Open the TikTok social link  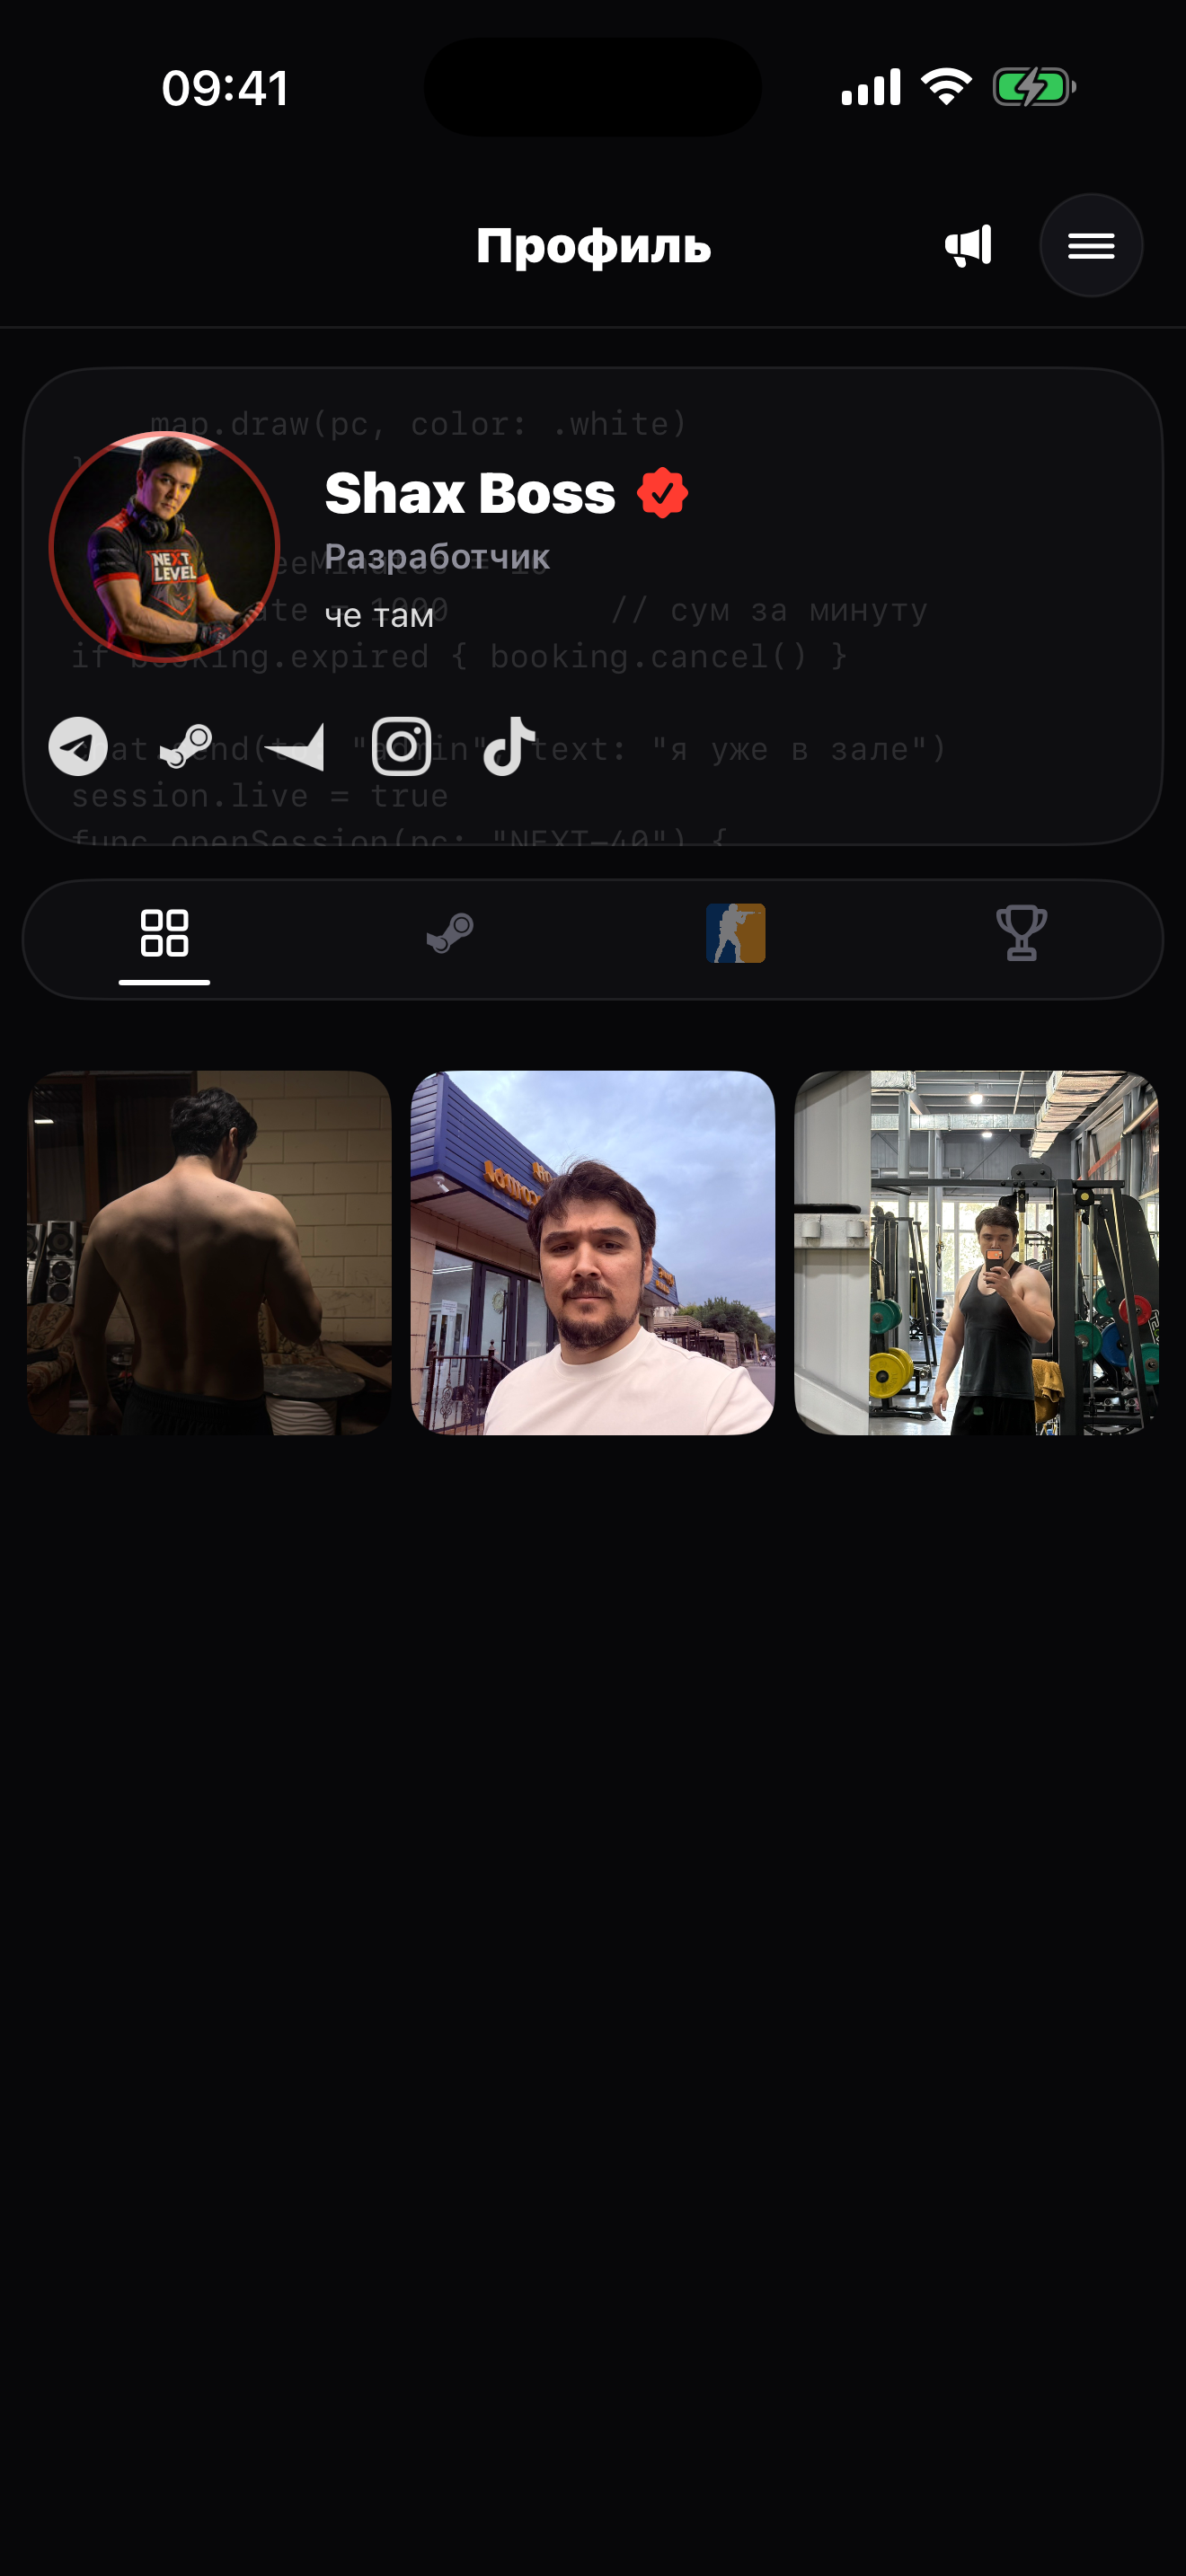point(510,746)
